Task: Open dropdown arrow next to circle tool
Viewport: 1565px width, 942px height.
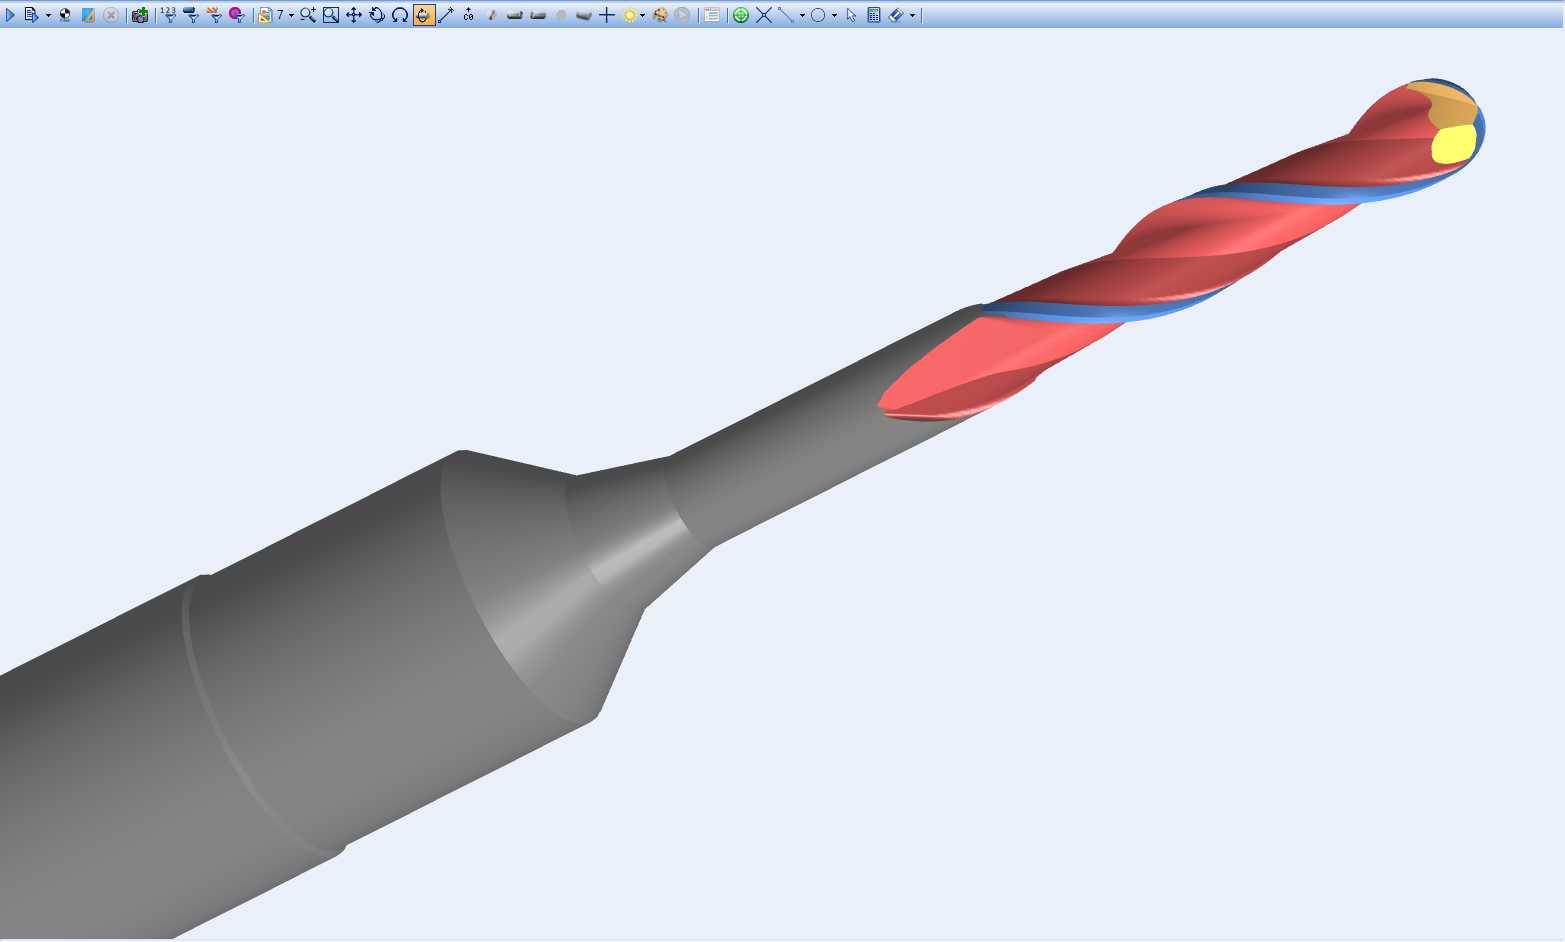Action: [x=834, y=16]
